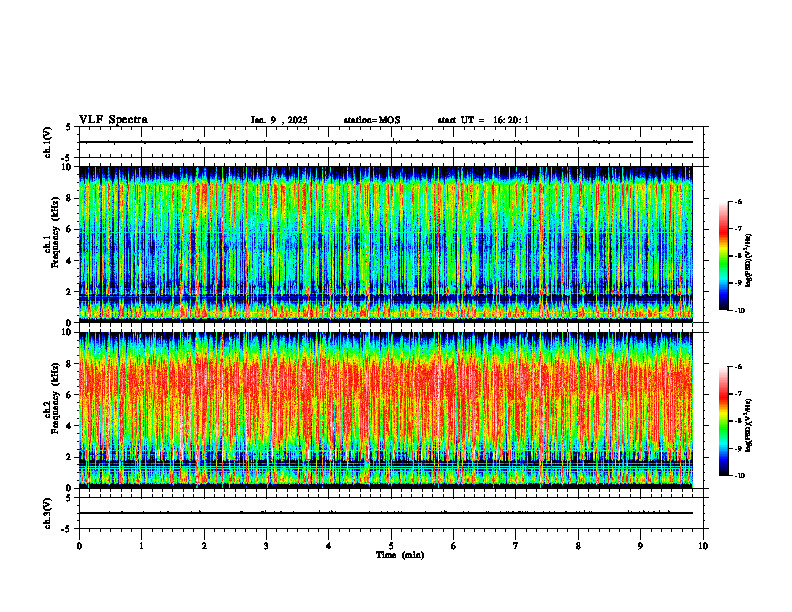Click the time axis tick label "10"
The height and width of the screenshot is (612, 792).
pos(703,546)
